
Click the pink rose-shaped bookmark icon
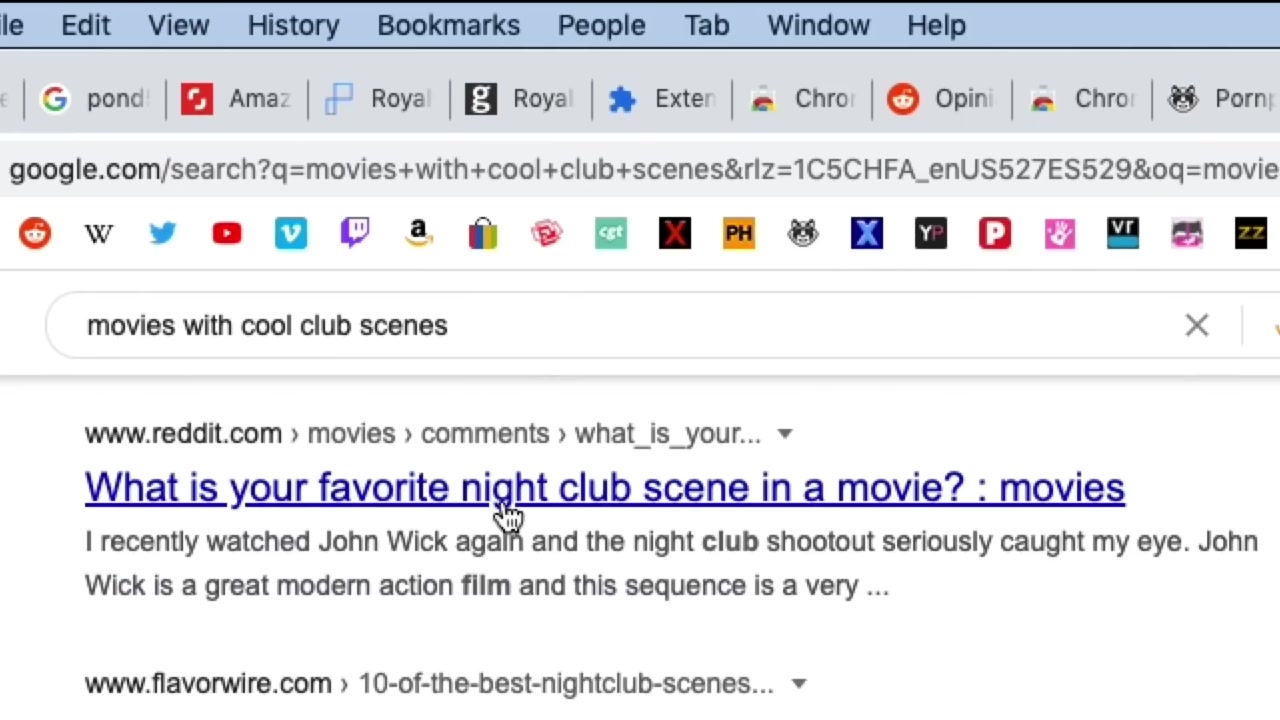click(547, 234)
